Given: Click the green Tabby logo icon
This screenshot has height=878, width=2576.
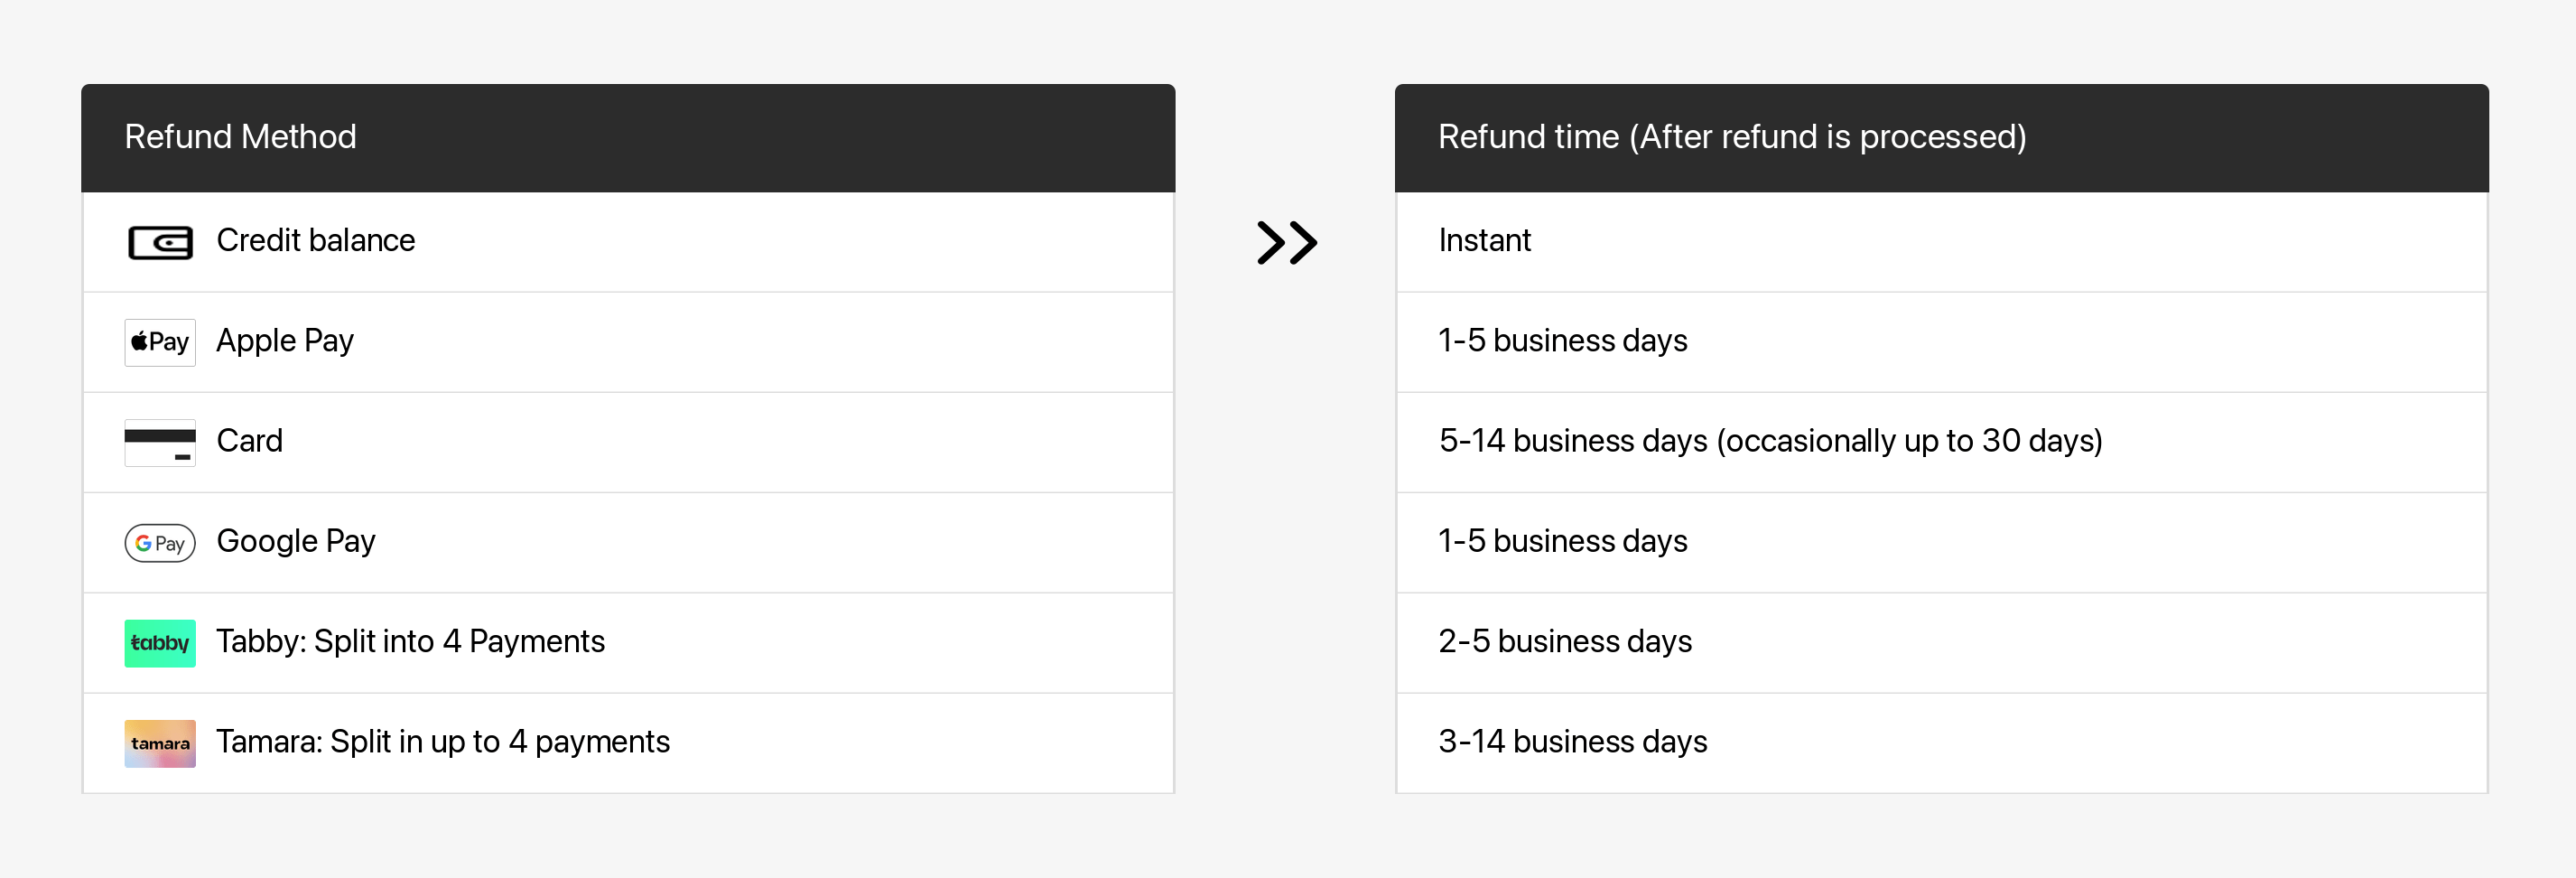Looking at the screenshot, I should click(160, 643).
